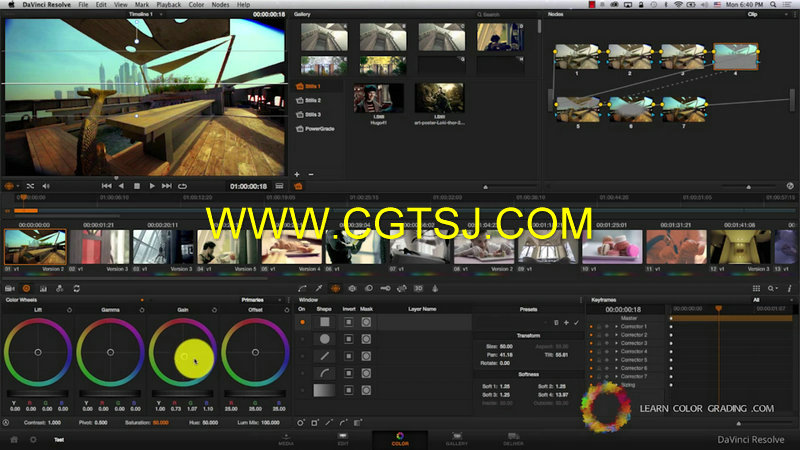Open the Power Window palette icon
Screen dimensions: 800x450
(x=335, y=288)
